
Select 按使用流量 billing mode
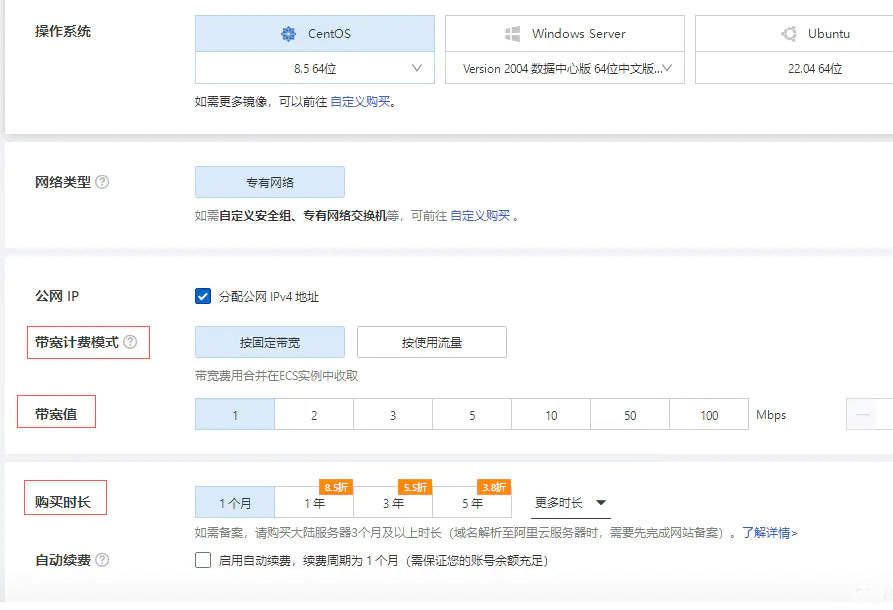pyautogui.click(x=432, y=342)
